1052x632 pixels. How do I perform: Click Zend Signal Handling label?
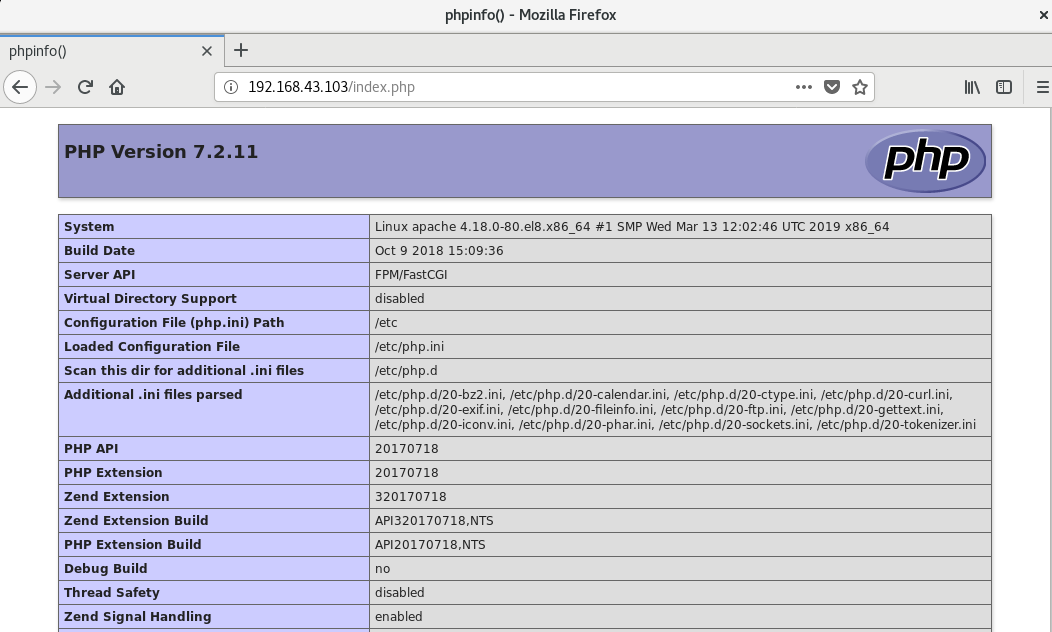[x=138, y=617]
